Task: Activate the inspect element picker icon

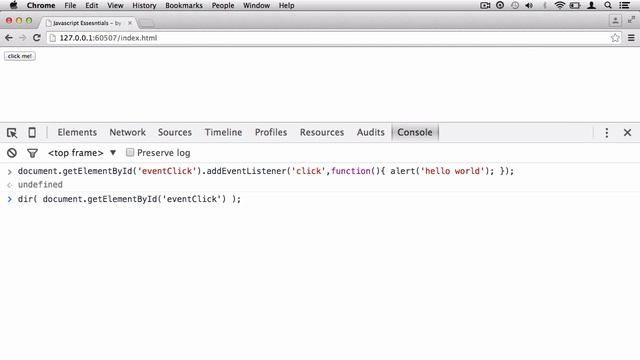Action: point(12,133)
